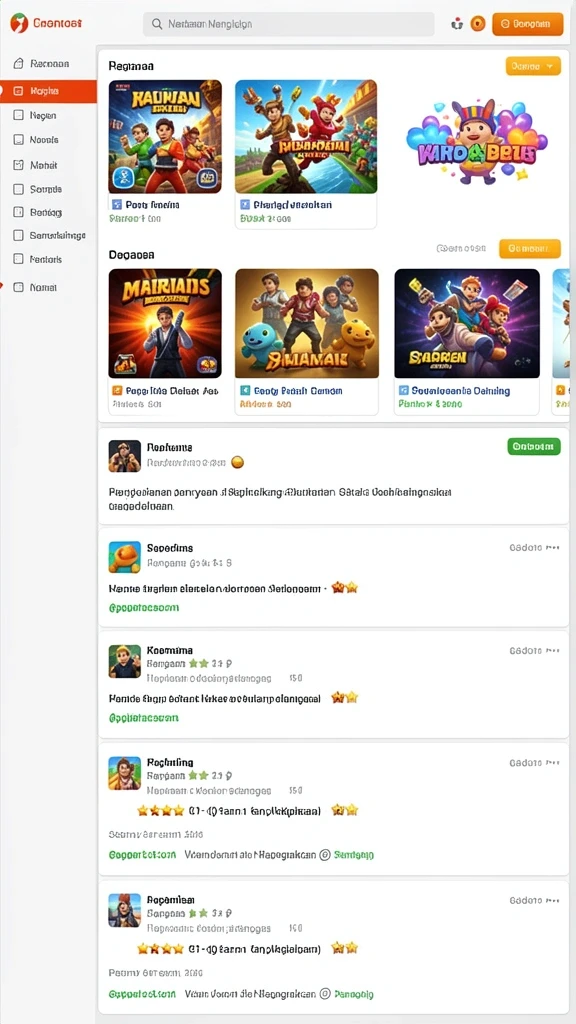Click the blue badge icon on the Kaunian cover

click(x=123, y=177)
